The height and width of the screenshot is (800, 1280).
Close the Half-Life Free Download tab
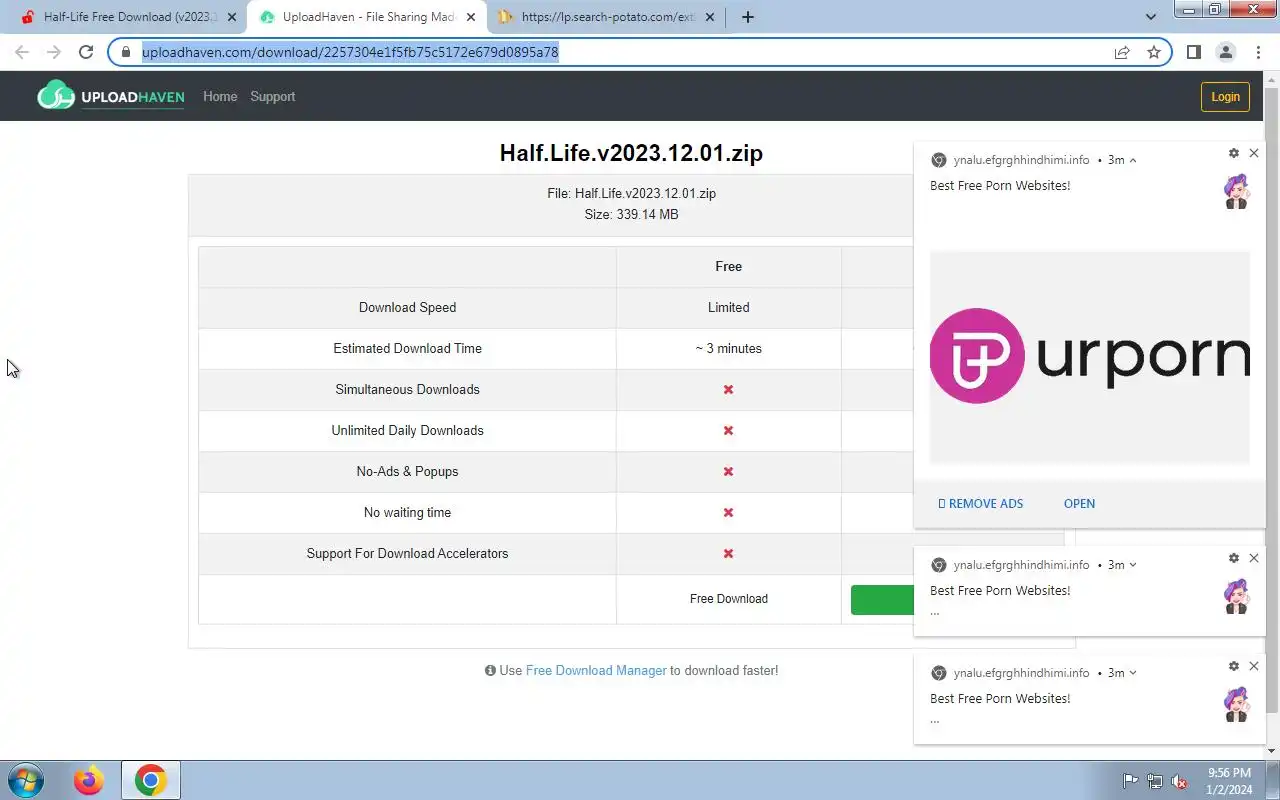point(231,17)
